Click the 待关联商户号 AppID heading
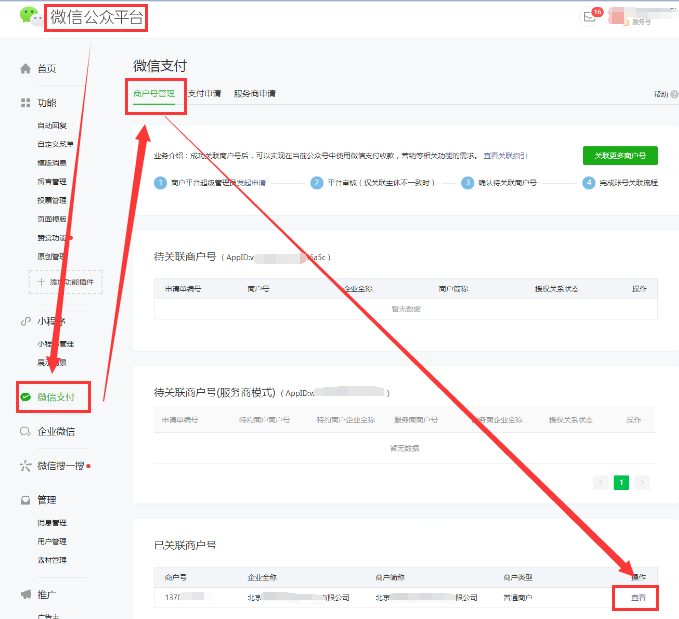This screenshot has width=679, height=619. pos(242,257)
